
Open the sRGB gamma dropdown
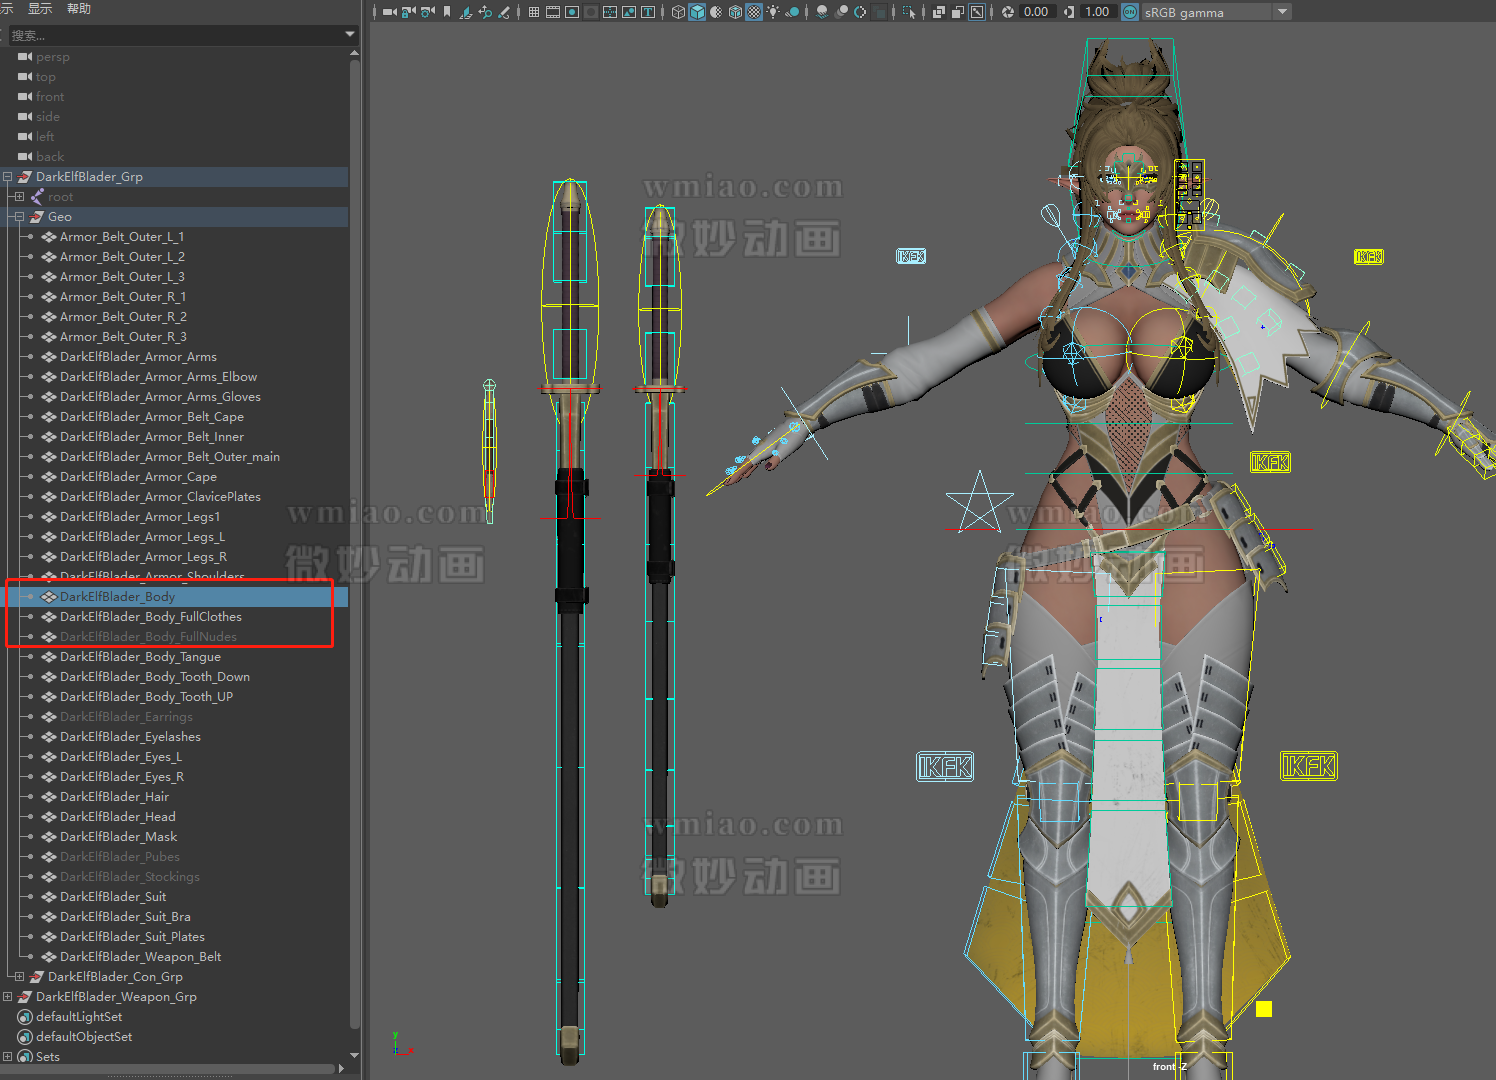1283,12
